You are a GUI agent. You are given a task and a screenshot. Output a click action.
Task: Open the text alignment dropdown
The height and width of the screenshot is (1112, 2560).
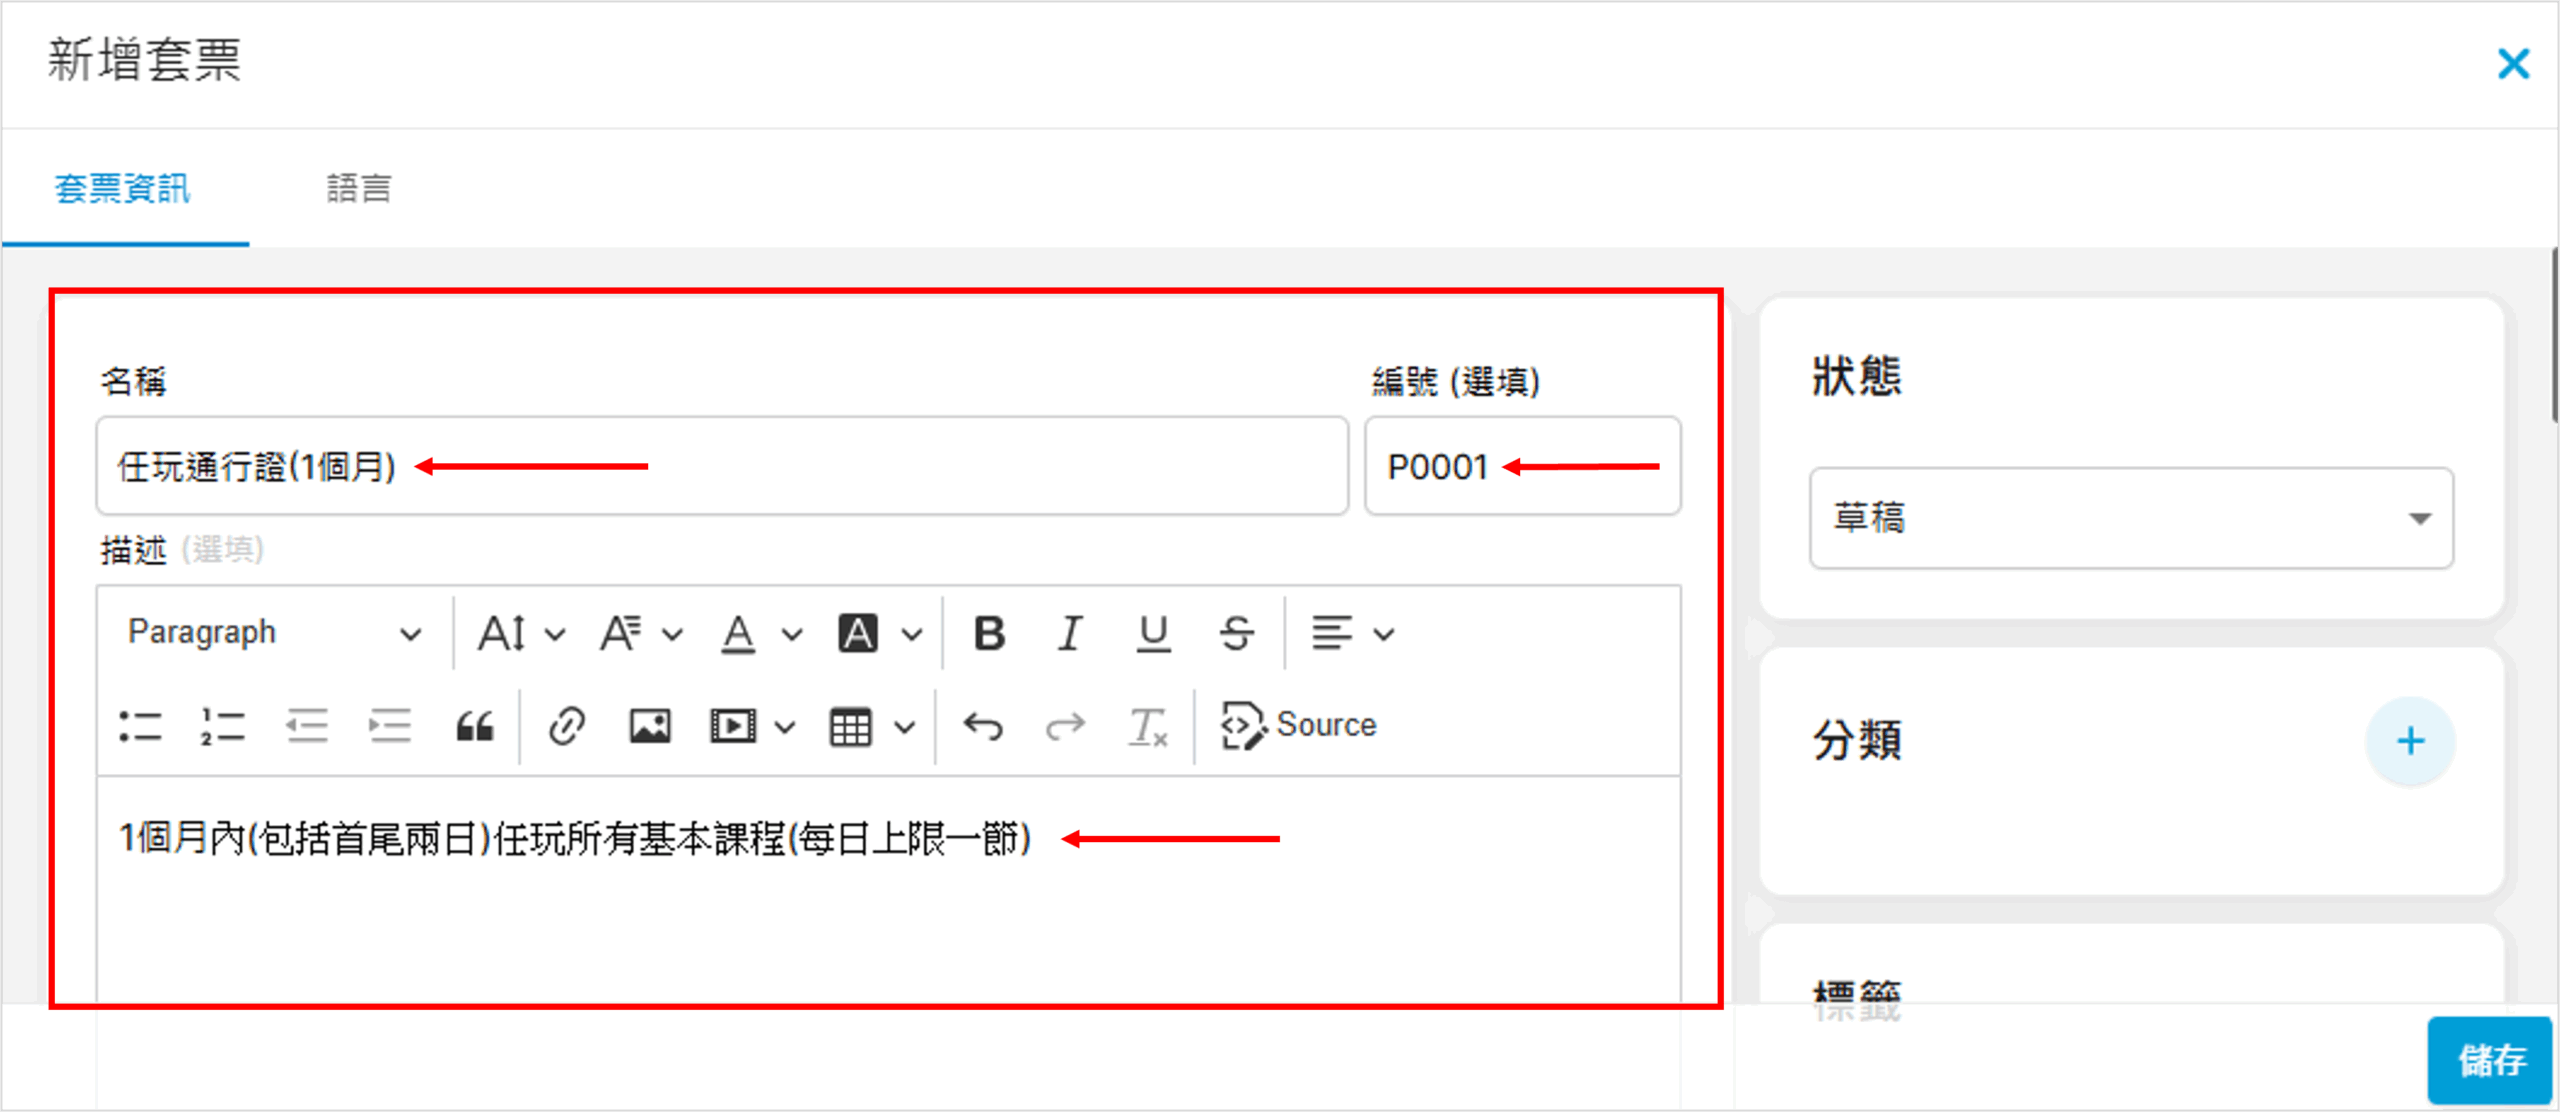point(1352,633)
